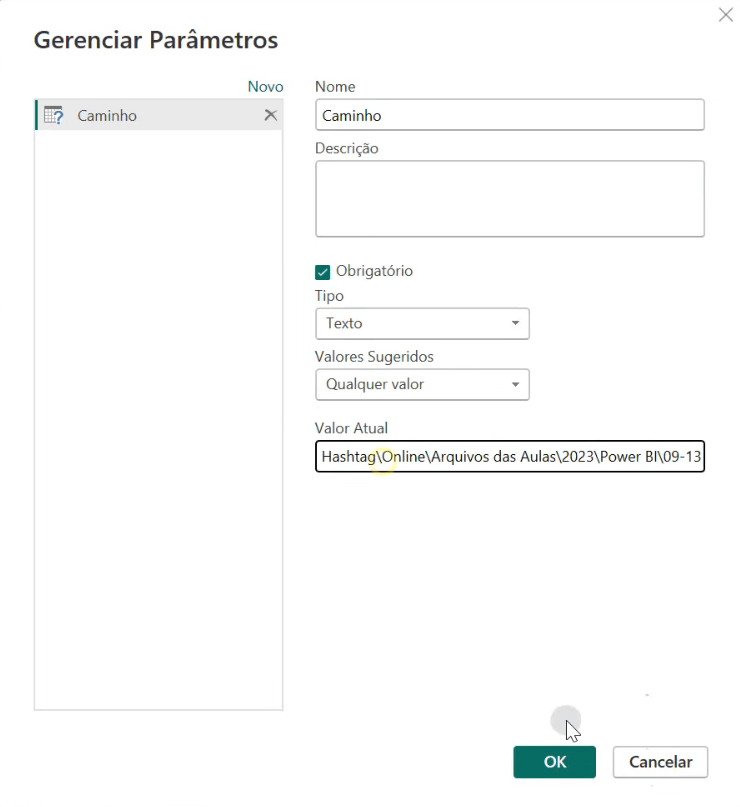Click Novo to create a parameter
The image size is (740, 807).
[x=266, y=86]
